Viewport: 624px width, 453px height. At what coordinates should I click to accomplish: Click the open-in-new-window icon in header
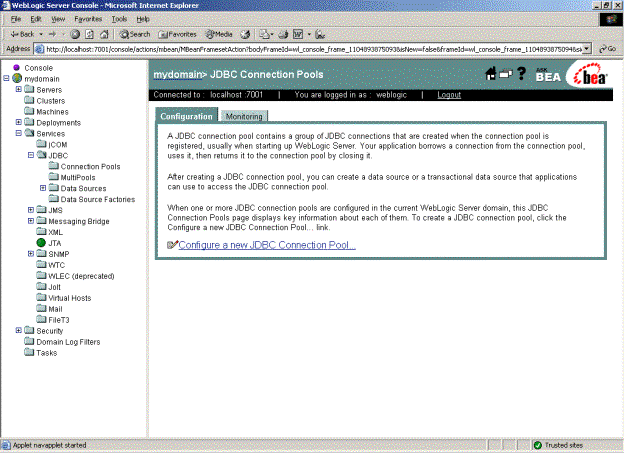click(506, 74)
